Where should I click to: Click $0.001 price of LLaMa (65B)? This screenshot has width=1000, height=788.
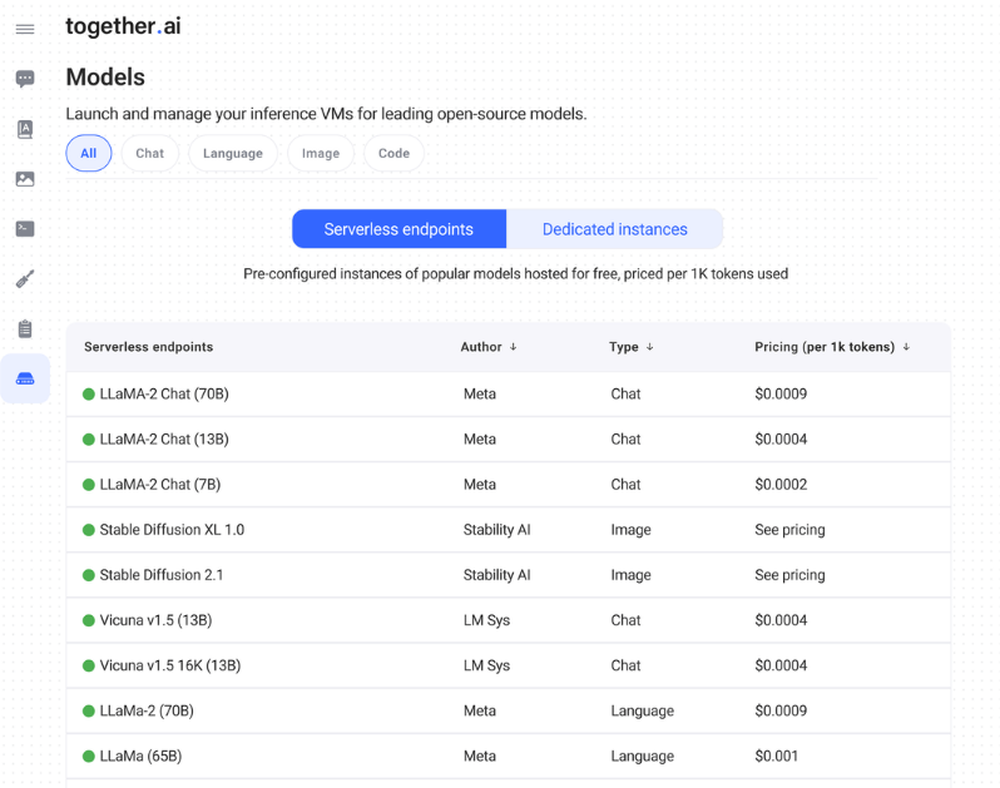[x=776, y=756]
